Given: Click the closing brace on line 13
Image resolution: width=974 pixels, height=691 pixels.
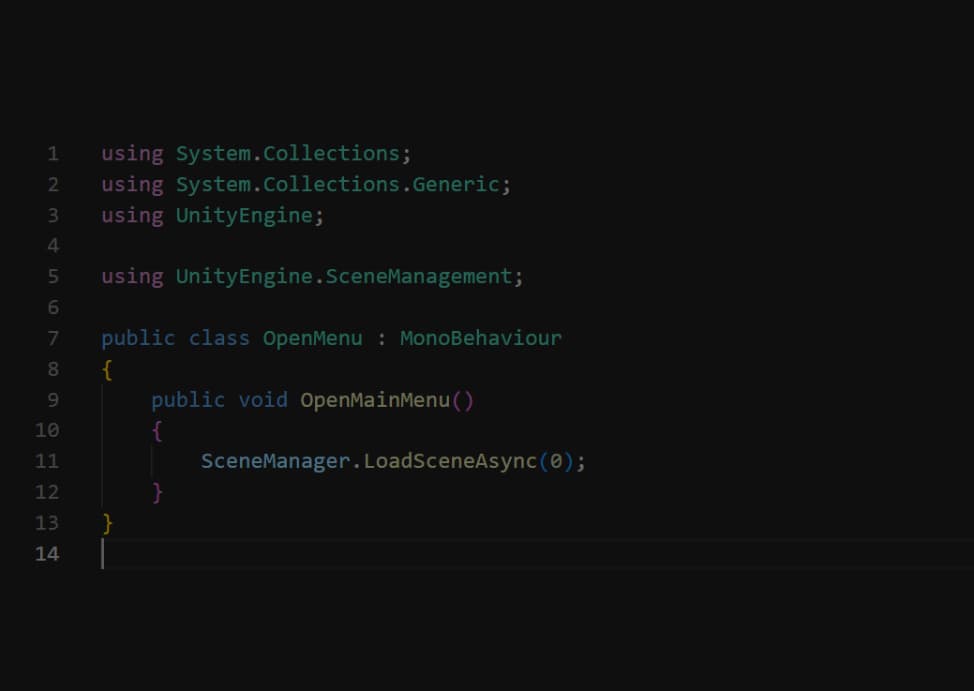Looking at the screenshot, I should (x=107, y=523).
